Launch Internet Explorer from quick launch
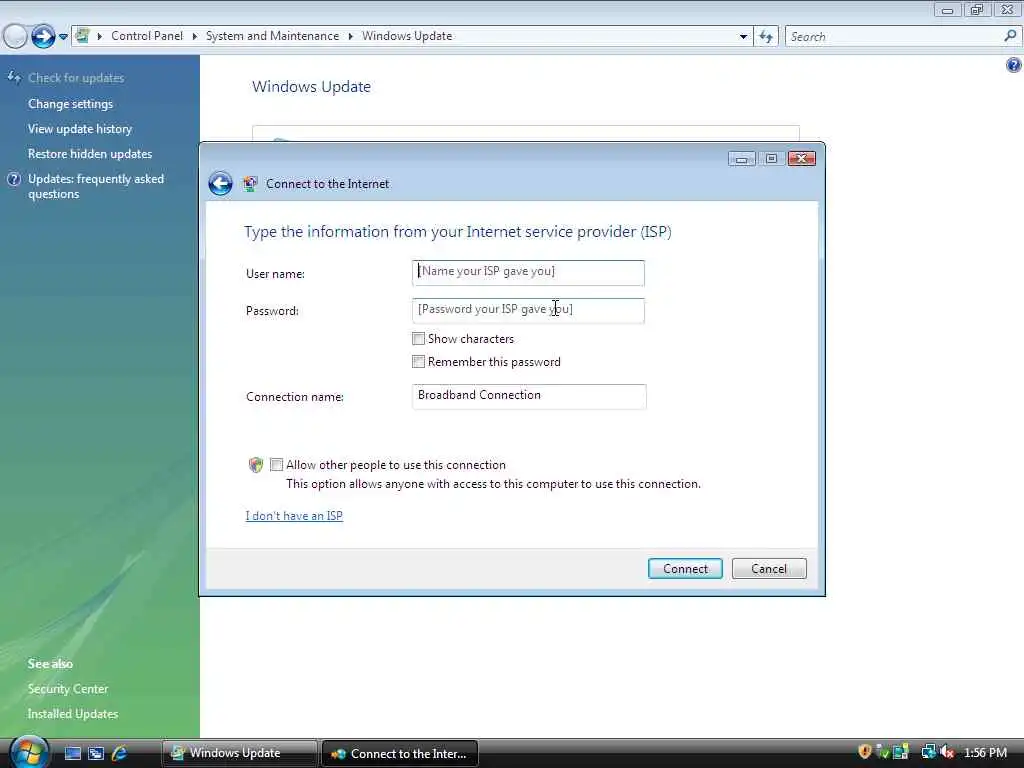 120,753
